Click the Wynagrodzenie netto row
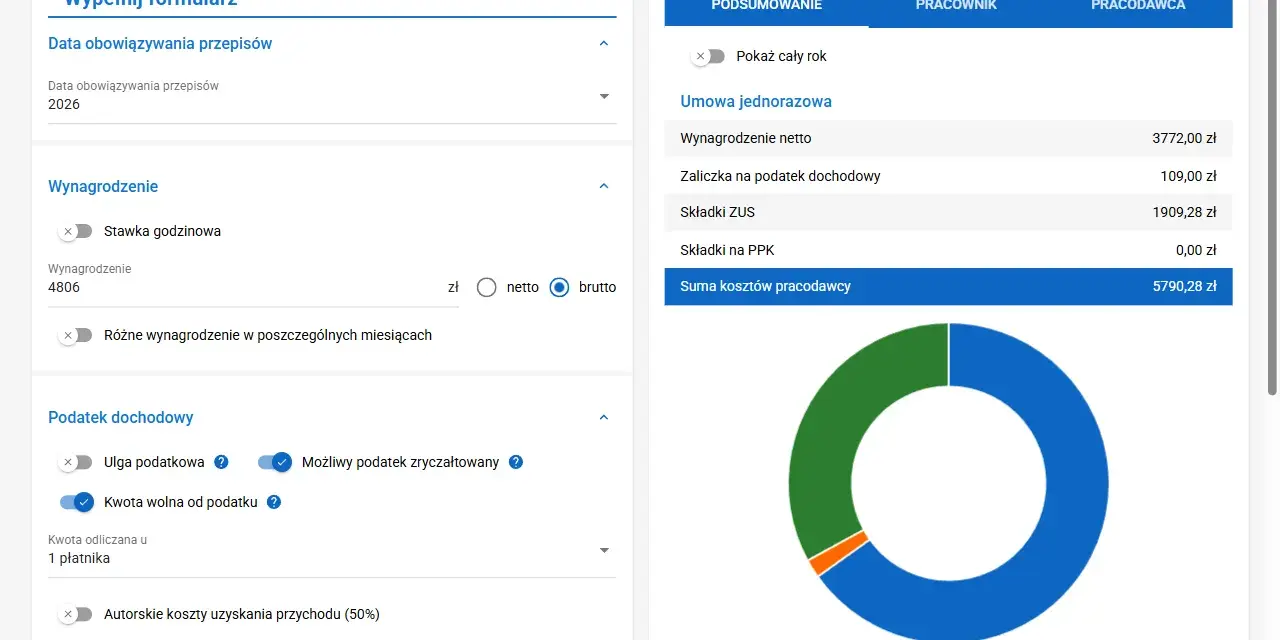 coord(948,138)
